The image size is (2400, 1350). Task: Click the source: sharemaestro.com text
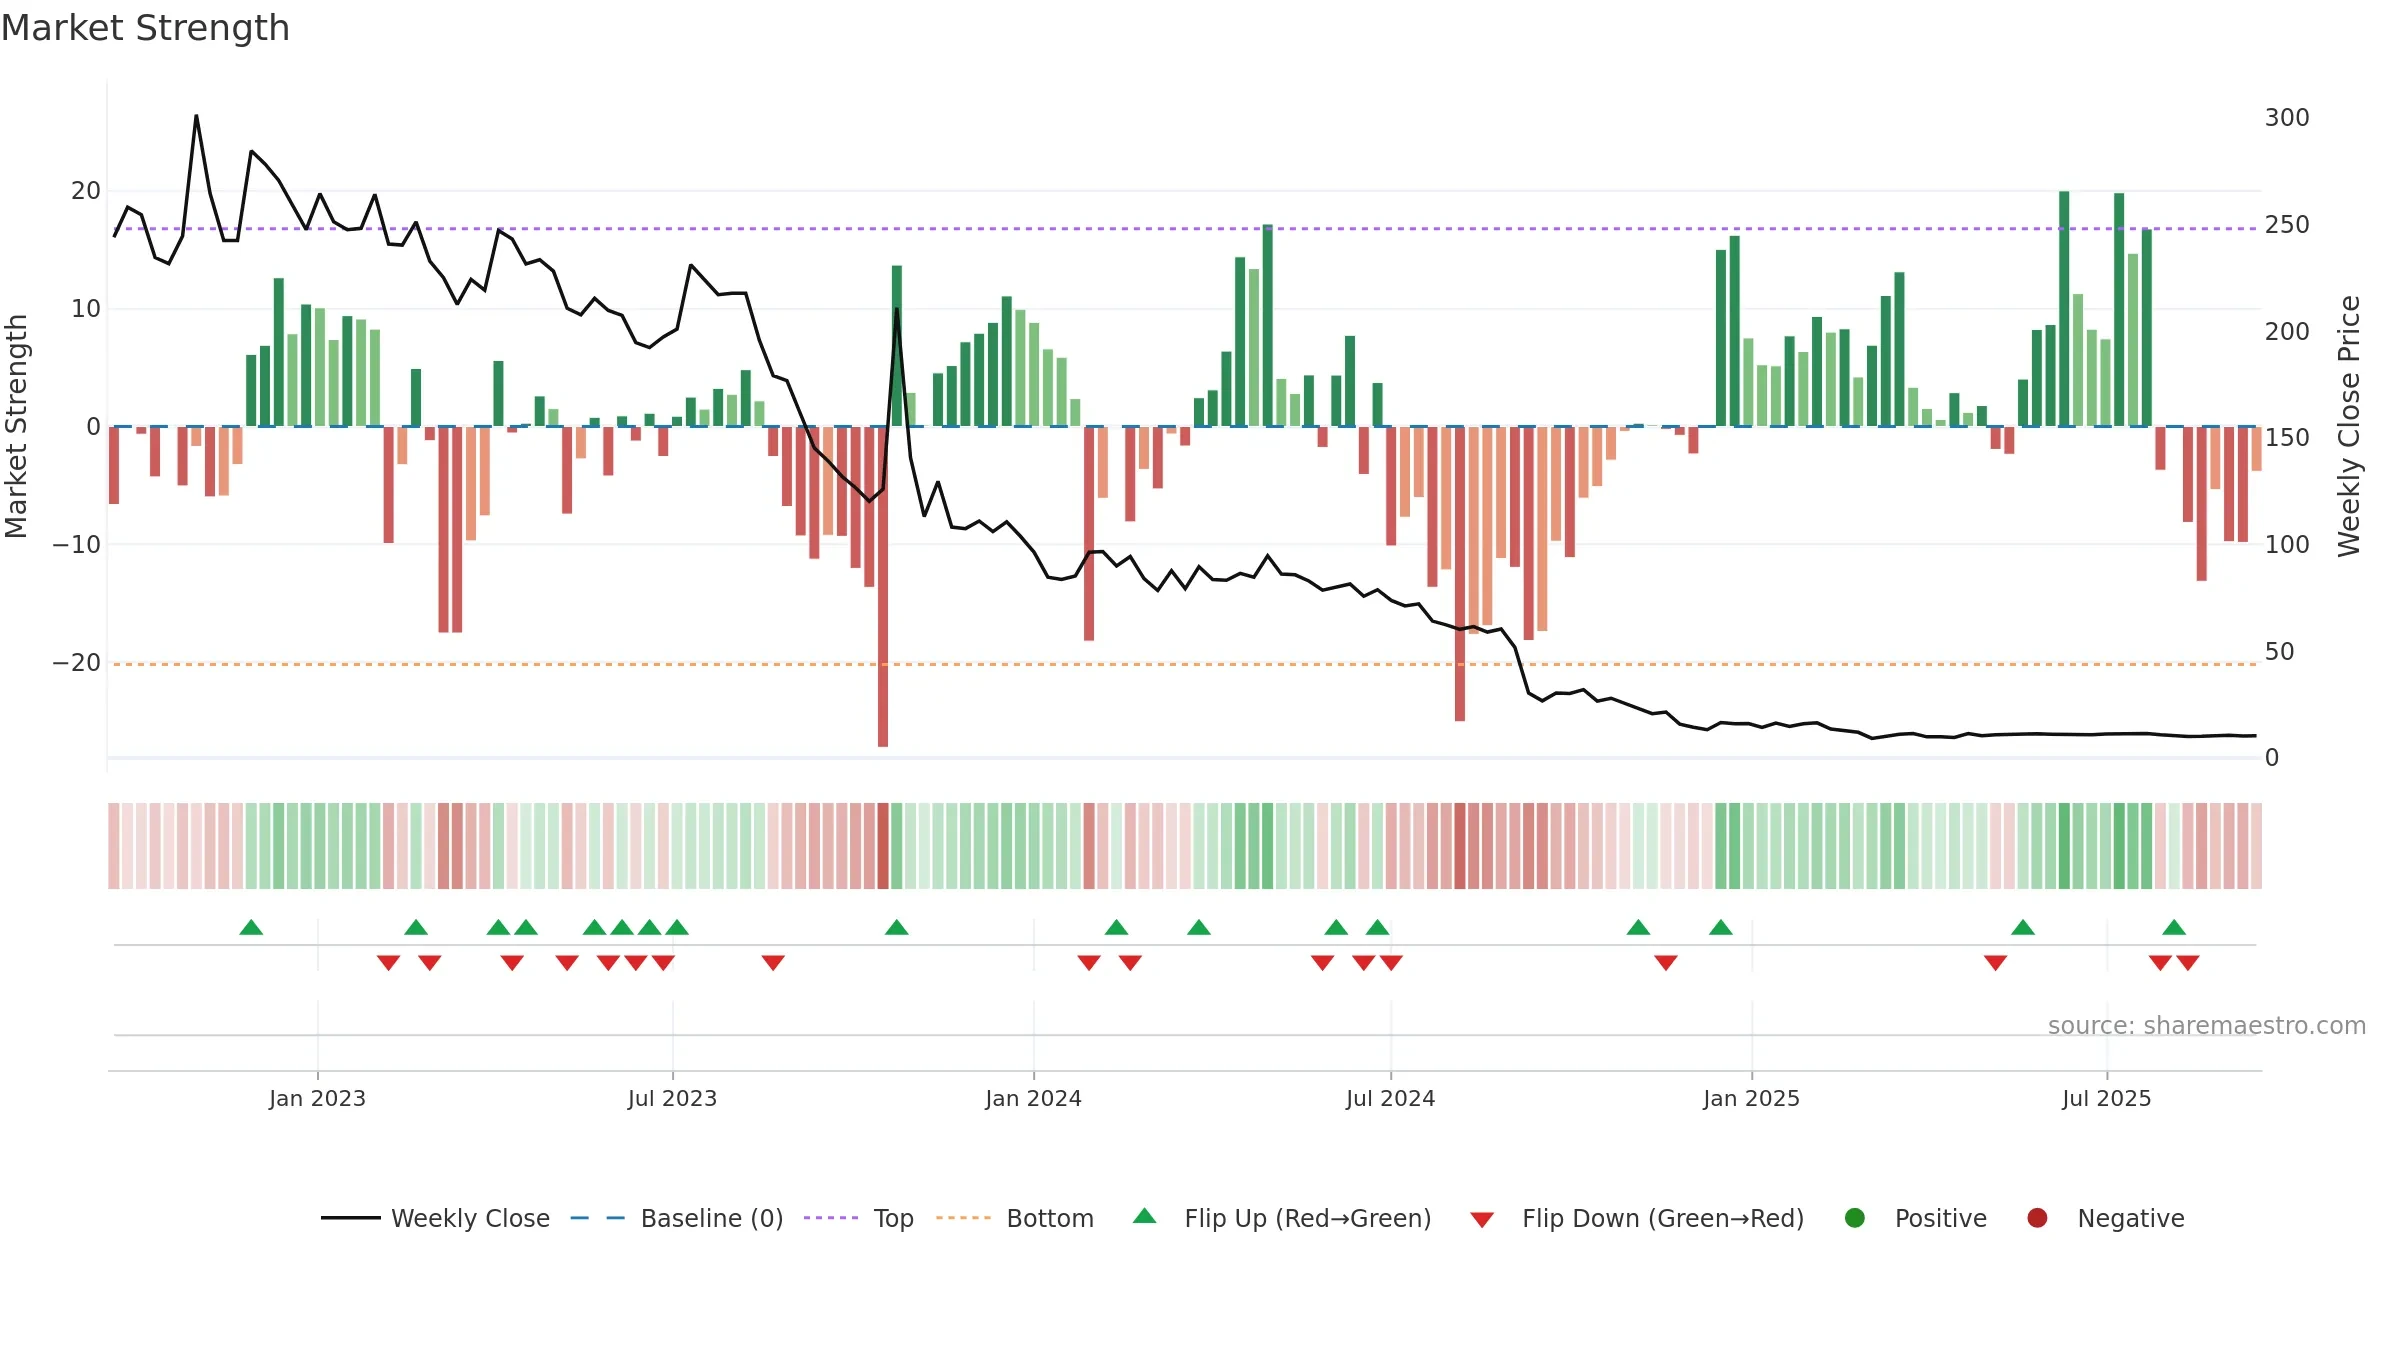click(x=2206, y=1026)
